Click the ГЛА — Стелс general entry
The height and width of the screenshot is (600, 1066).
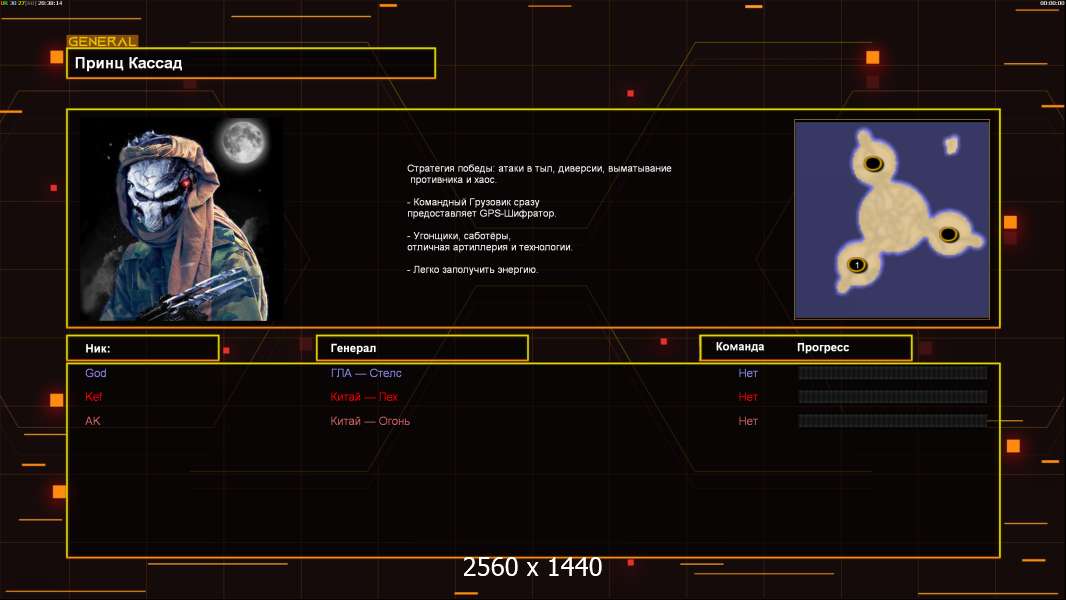(366, 373)
